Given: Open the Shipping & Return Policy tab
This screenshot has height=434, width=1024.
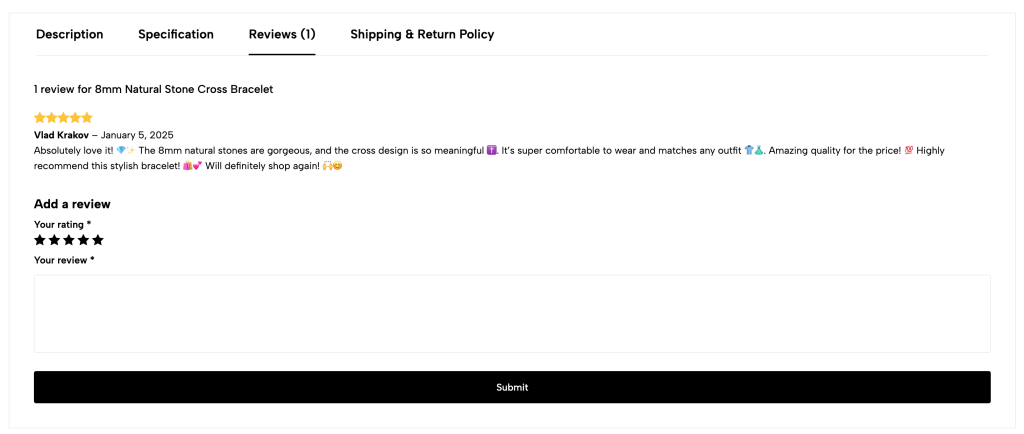Looking at the screenshot, I should pos(422,34).
